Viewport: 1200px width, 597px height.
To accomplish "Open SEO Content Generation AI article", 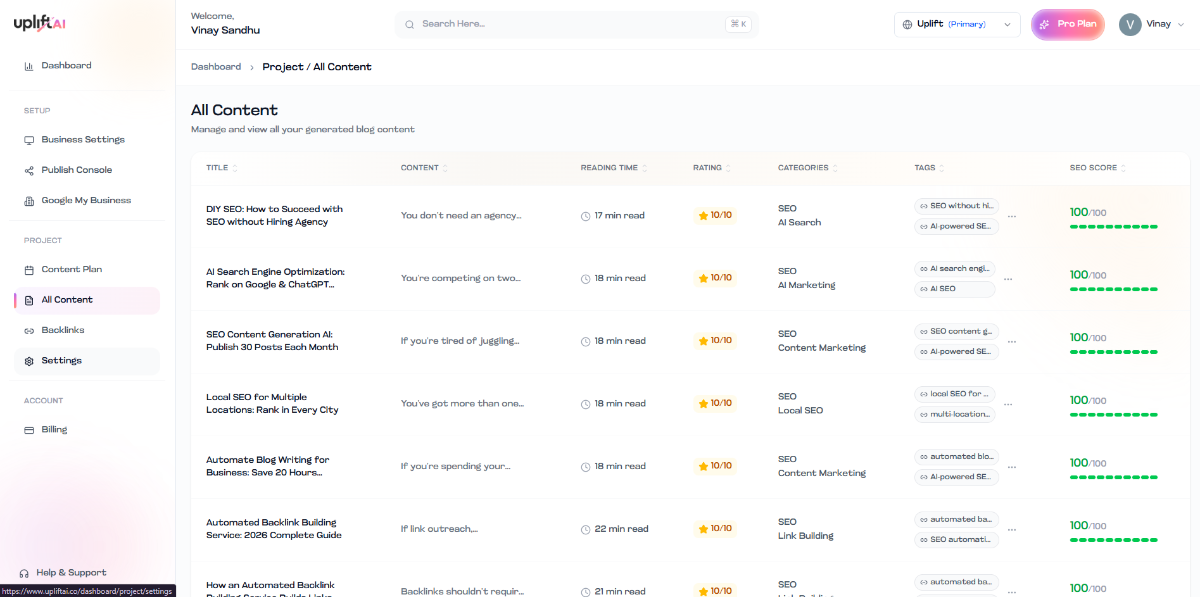I will (x=272, y=341).
